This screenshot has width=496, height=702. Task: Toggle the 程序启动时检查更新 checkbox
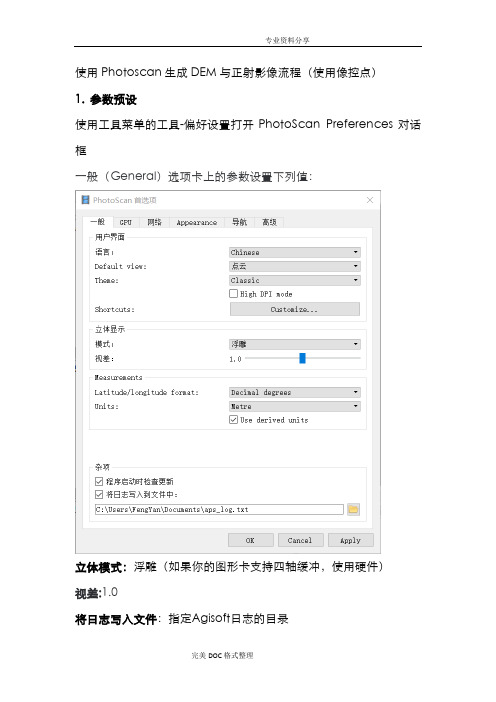(99, 481)
